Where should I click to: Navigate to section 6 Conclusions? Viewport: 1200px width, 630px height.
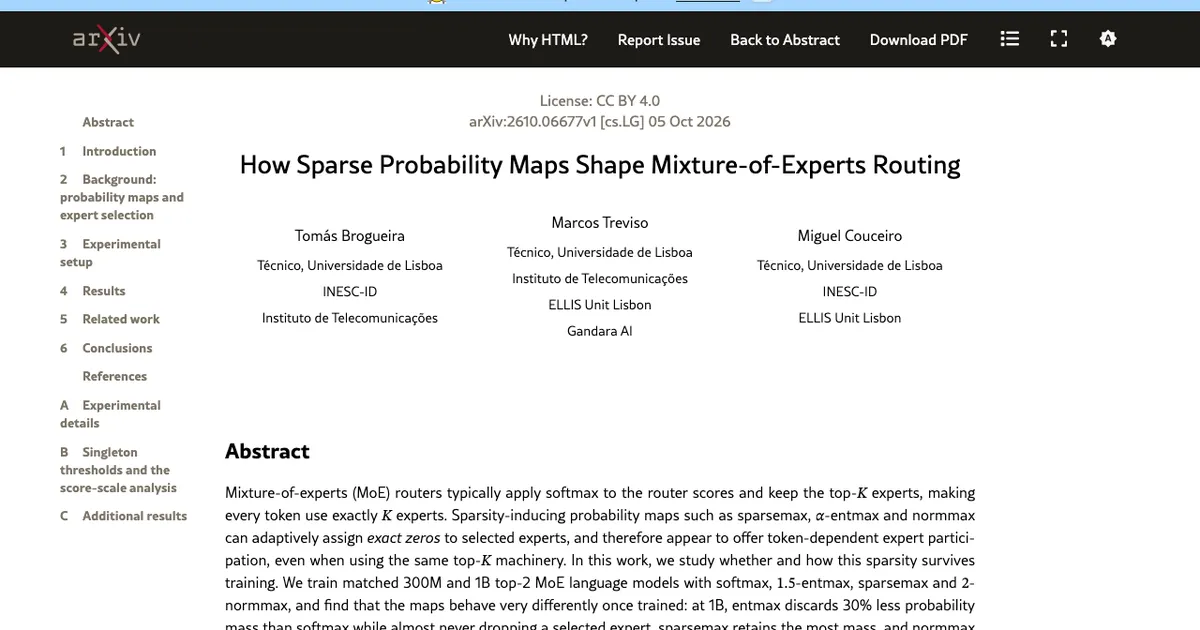[x=106, y=348]
